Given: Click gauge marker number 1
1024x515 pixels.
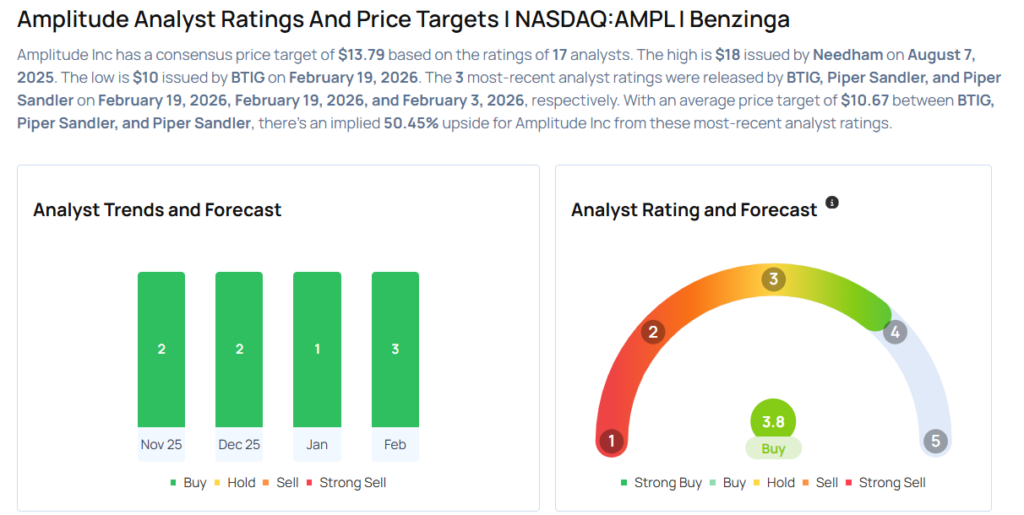Looking at the screenshot, I should (x=610, y=441).
